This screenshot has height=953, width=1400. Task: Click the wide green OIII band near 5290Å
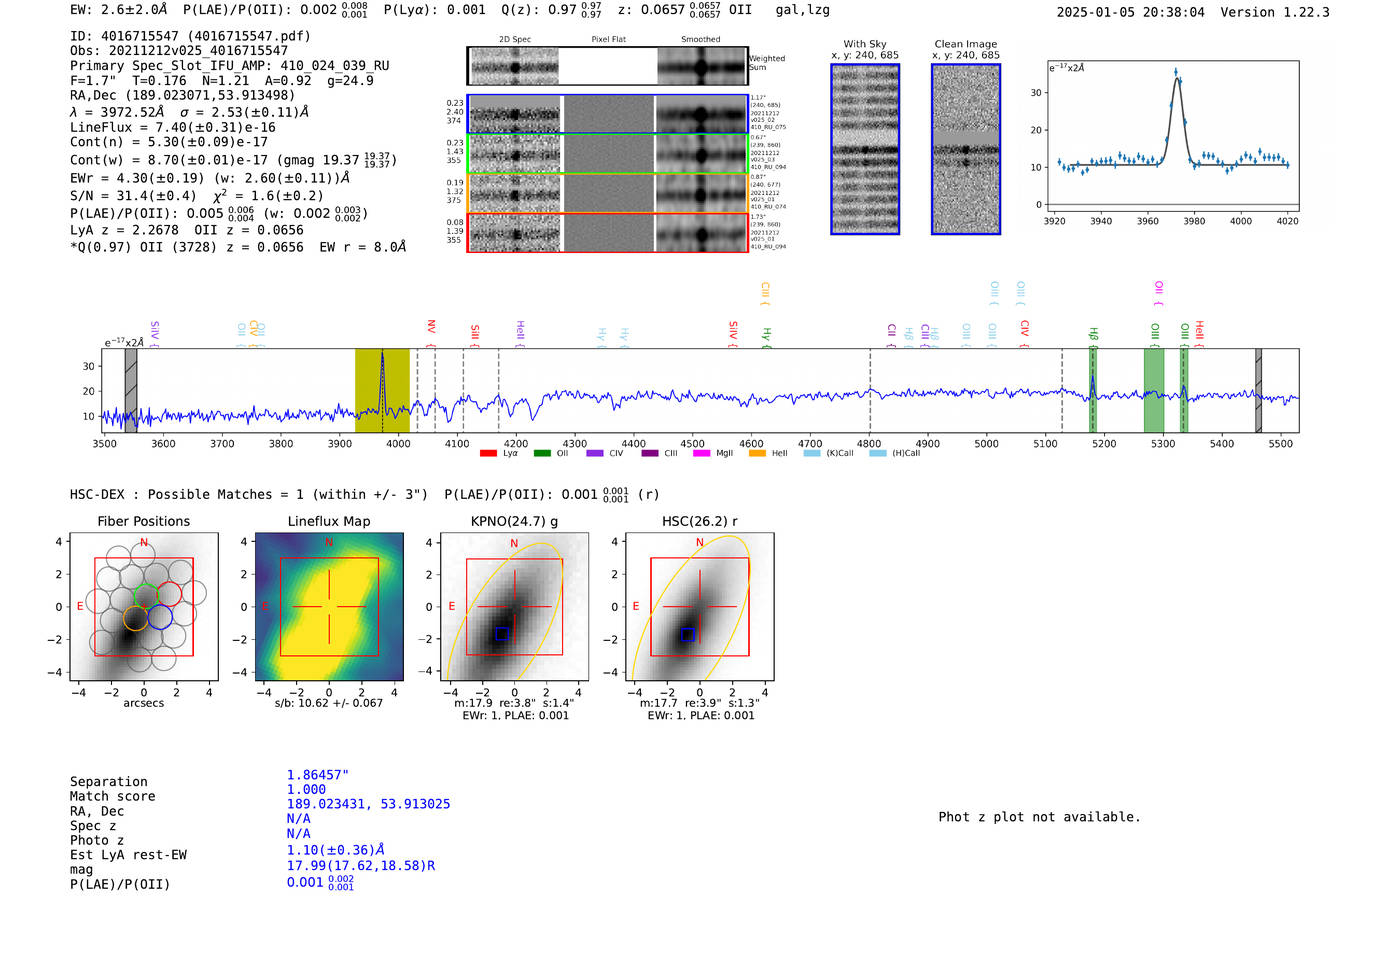1154,390
